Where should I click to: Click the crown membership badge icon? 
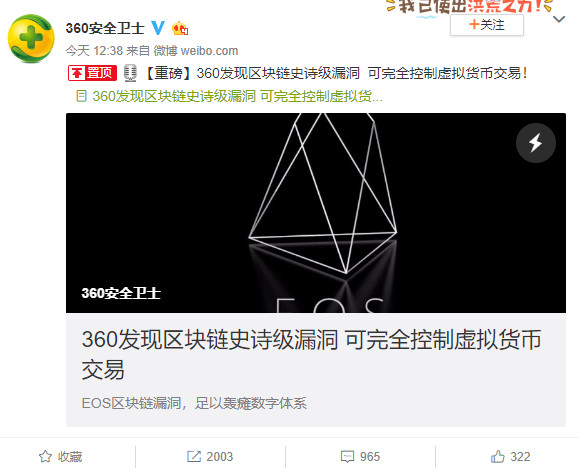click(x=180, y=28)
